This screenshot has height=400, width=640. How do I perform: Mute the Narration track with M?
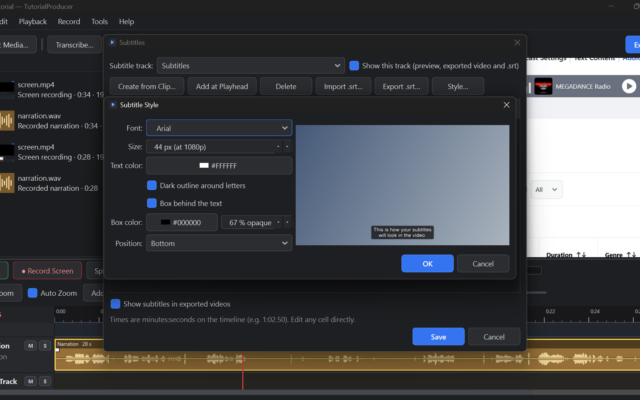30,346
